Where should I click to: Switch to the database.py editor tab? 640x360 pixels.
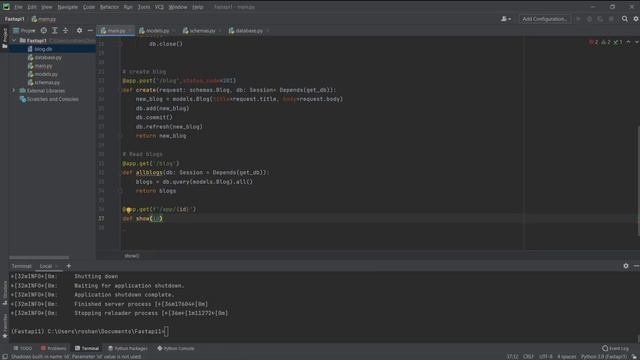coord(249,31)
